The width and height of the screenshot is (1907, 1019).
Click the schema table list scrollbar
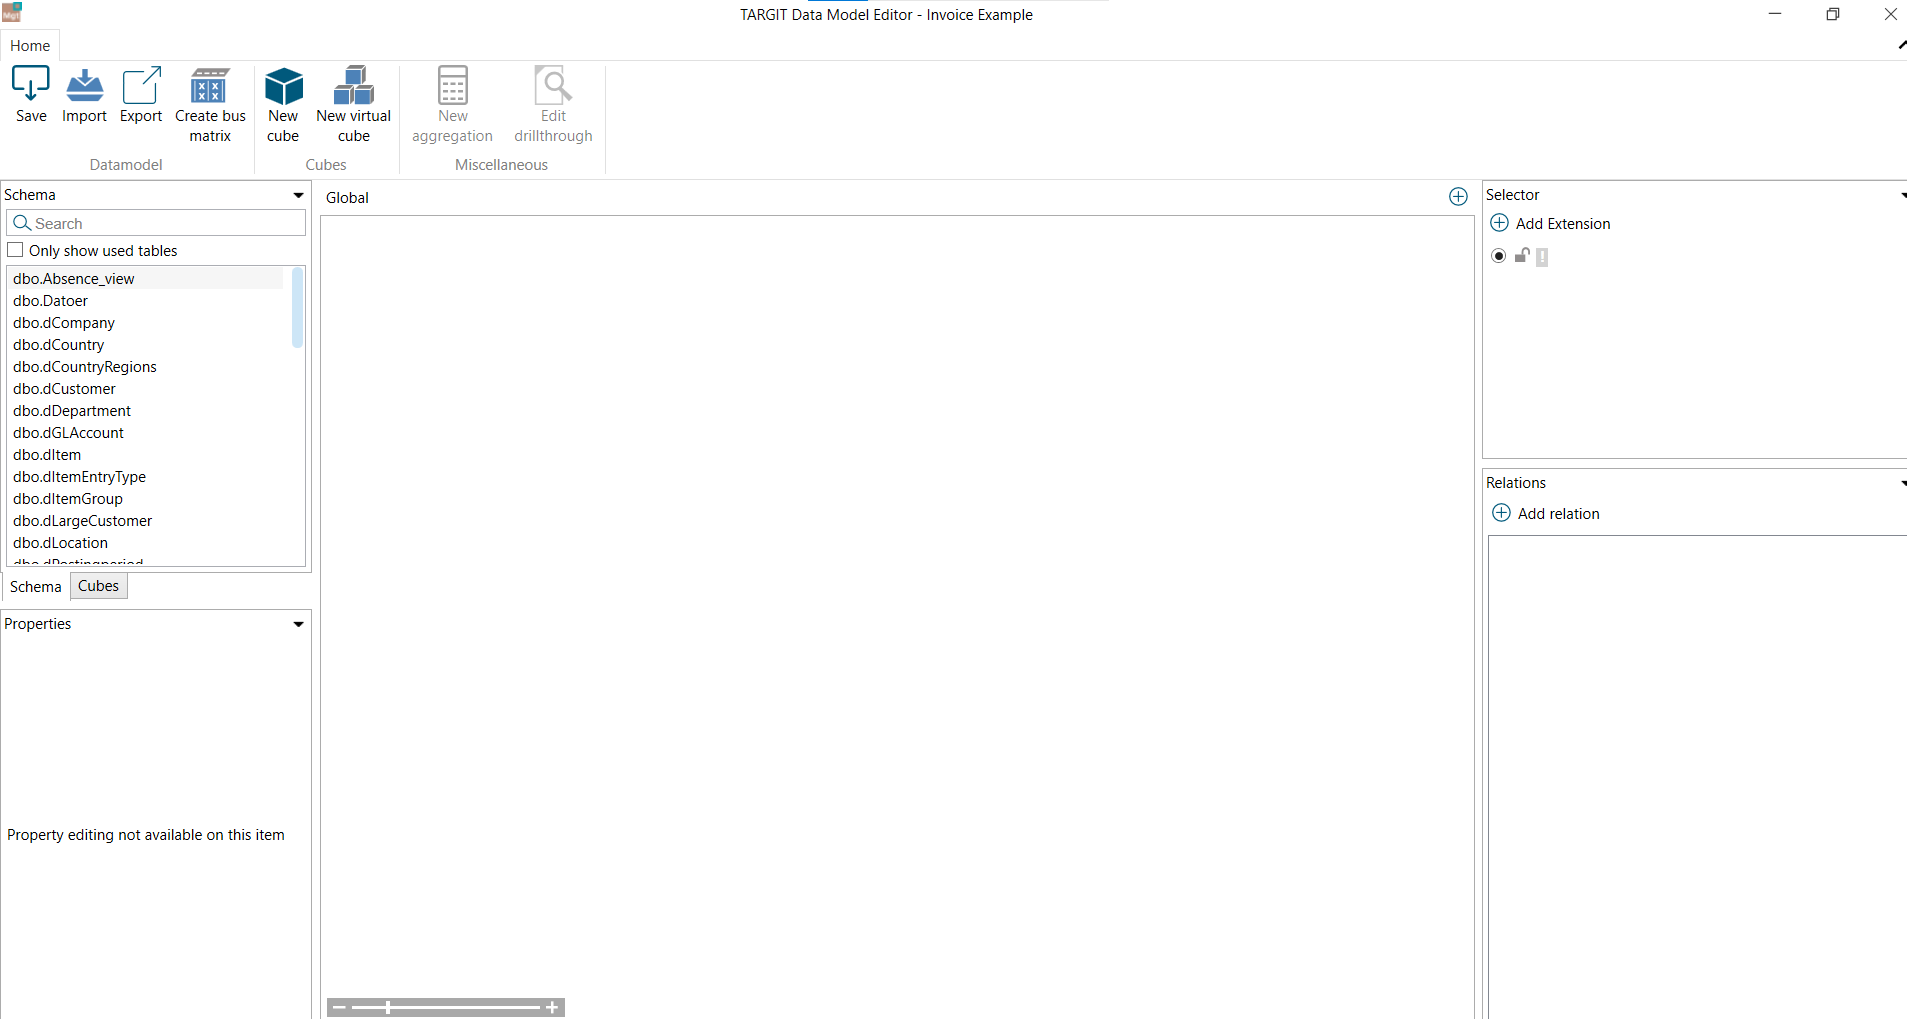297,308
